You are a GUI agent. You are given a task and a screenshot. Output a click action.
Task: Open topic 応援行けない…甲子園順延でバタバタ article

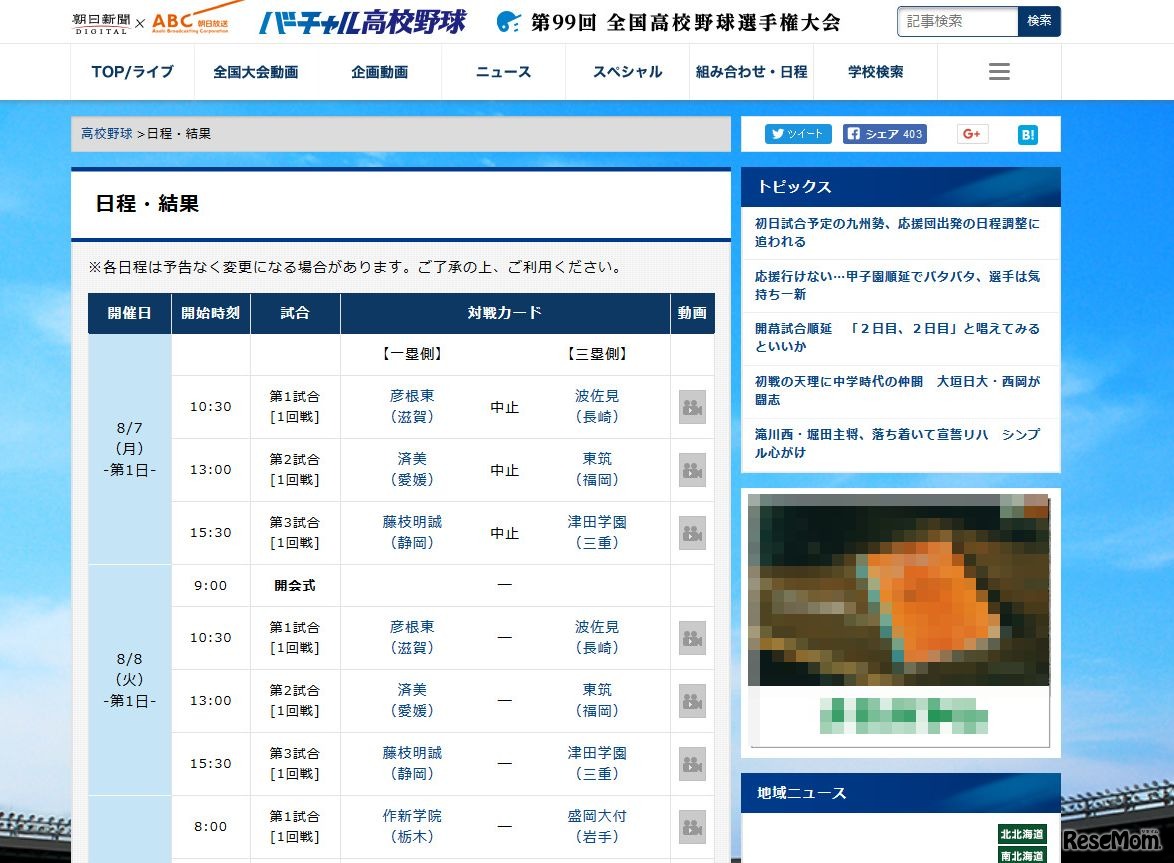897,285
